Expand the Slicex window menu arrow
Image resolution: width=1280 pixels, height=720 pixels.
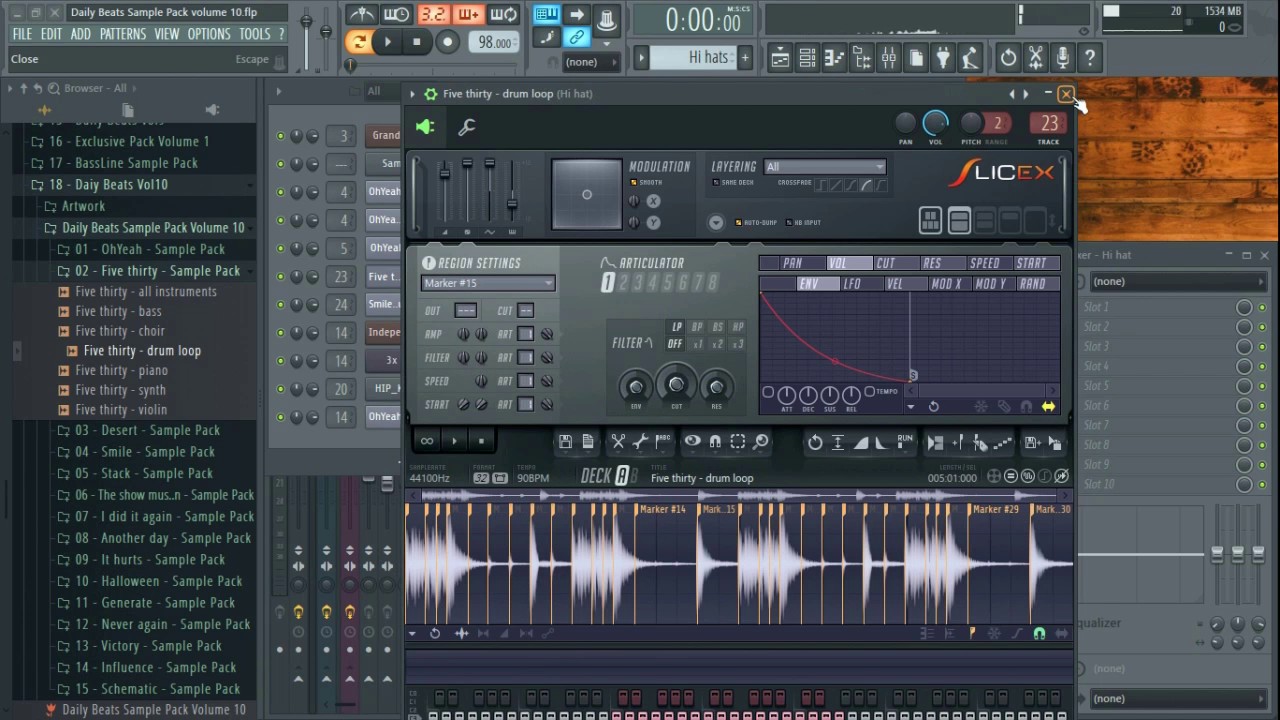(412, 94)
